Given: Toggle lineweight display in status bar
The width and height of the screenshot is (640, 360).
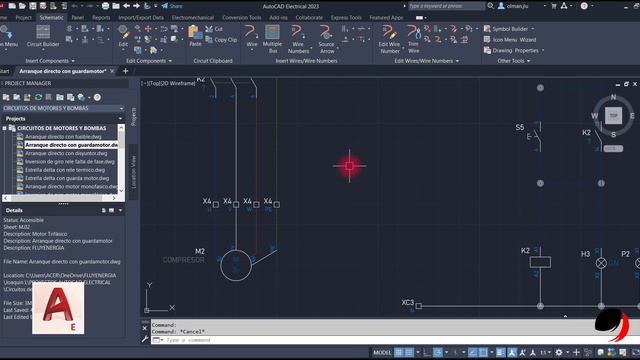Looking at the screenshot, I should tap(500, 352).
